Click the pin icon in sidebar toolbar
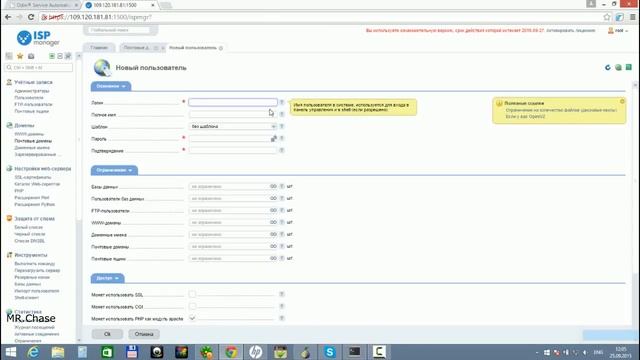Viewport: 640px width, 360px height. [x=68, y=56]
